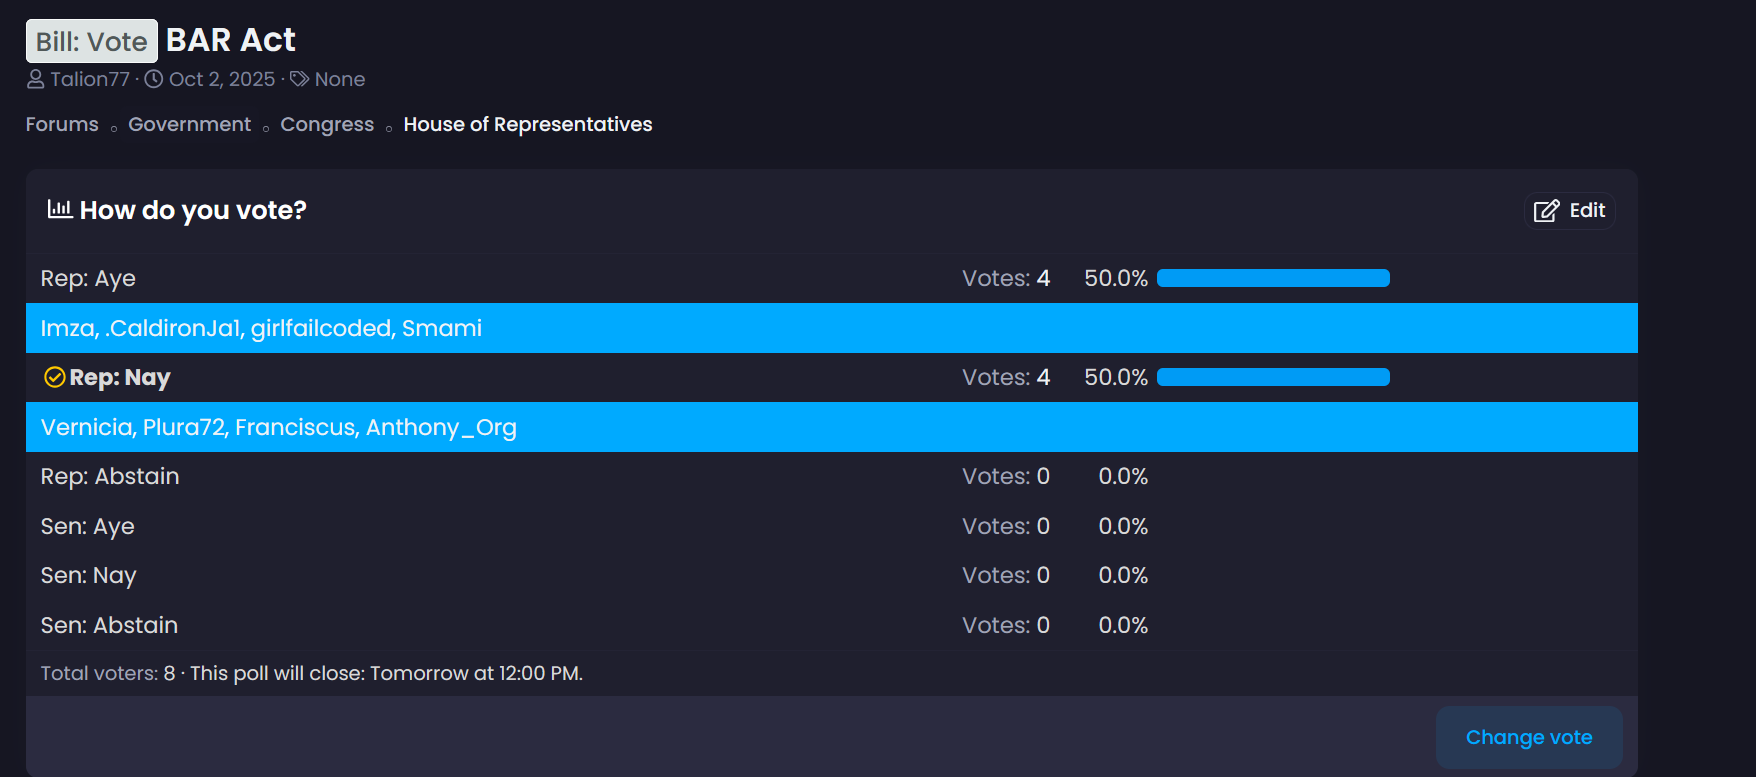Click the clock icon beside the date
This screenshot has width=1756, height=777.
point(154,79)
